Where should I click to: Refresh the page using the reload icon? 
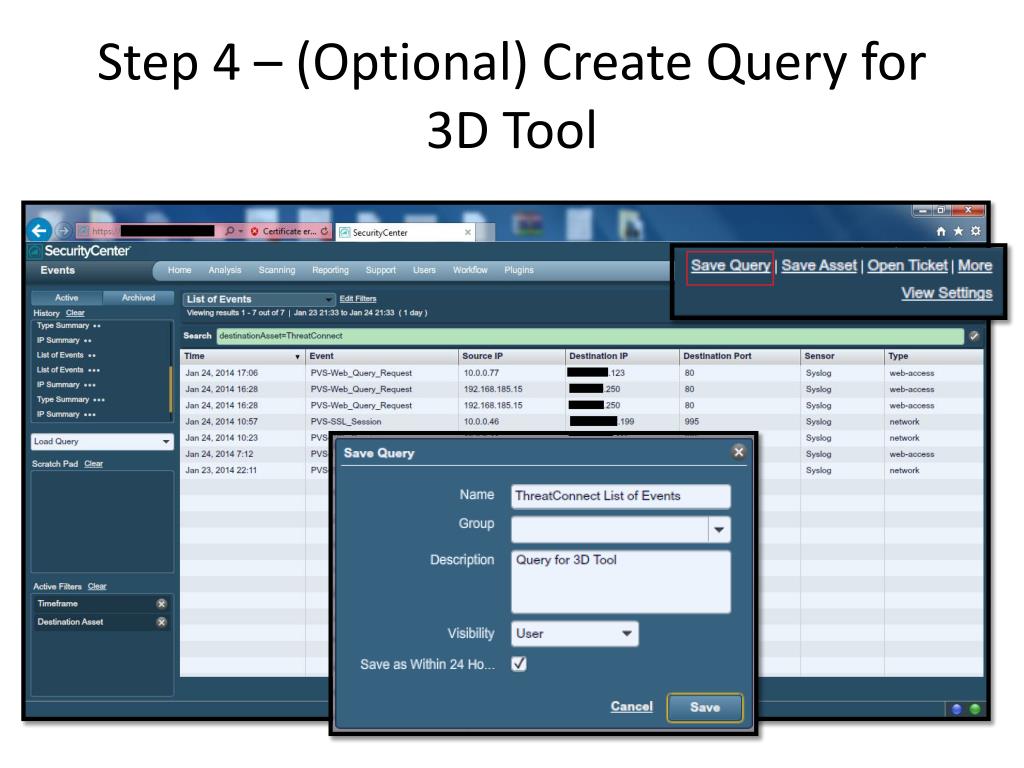pos(324,231)
